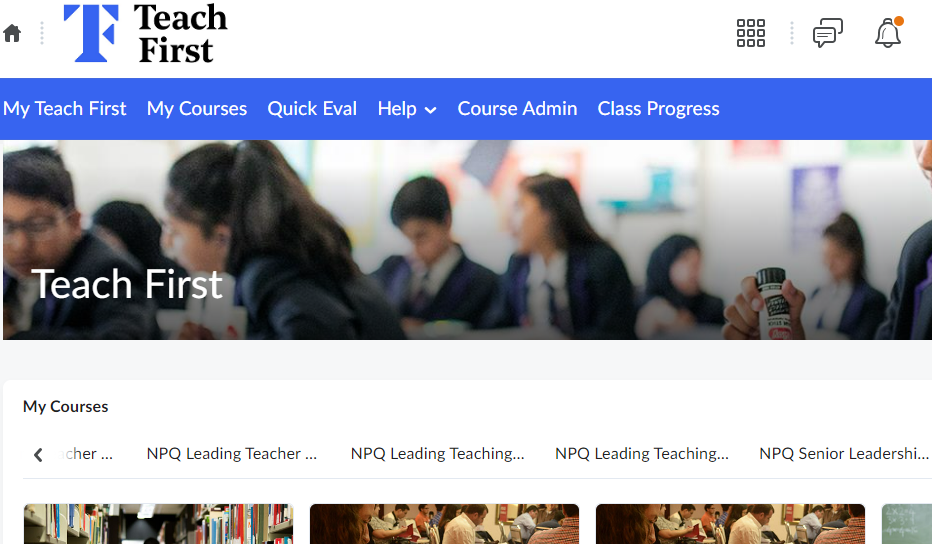Go to the home icon
Viewport: 932px width, 544px height.
coord(12,33)
